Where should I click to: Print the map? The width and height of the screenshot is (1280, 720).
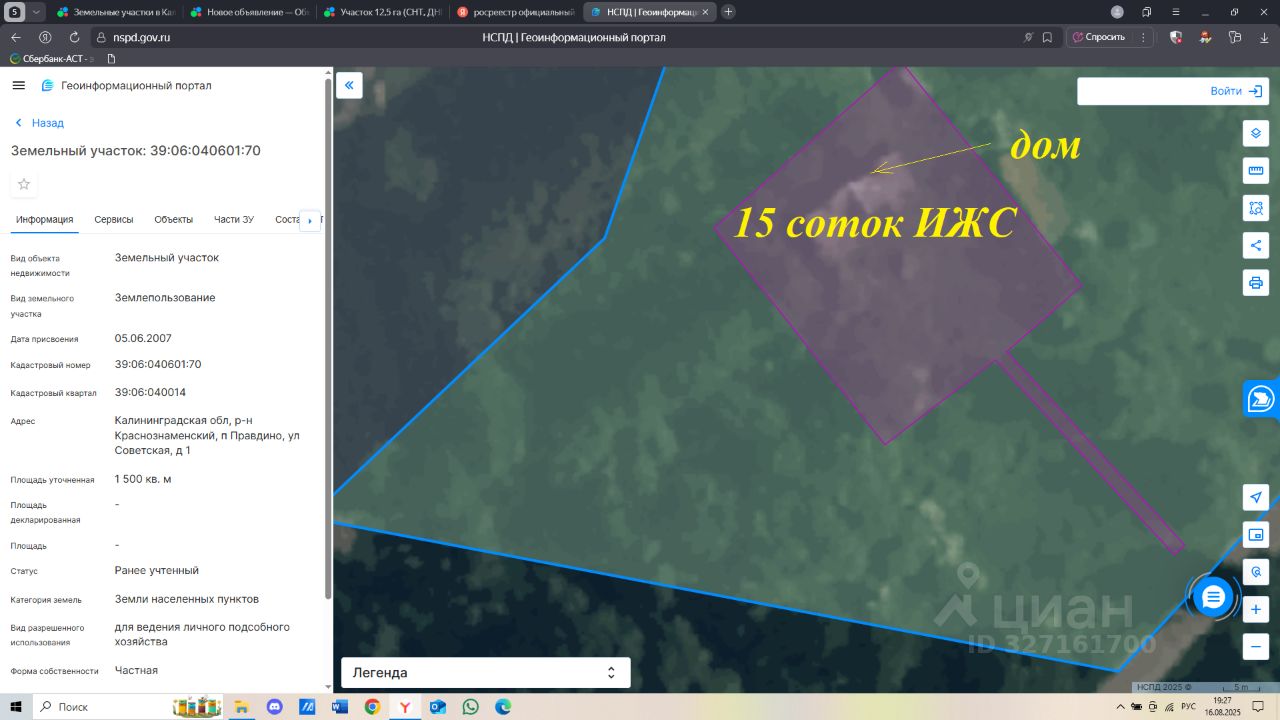1256,282
